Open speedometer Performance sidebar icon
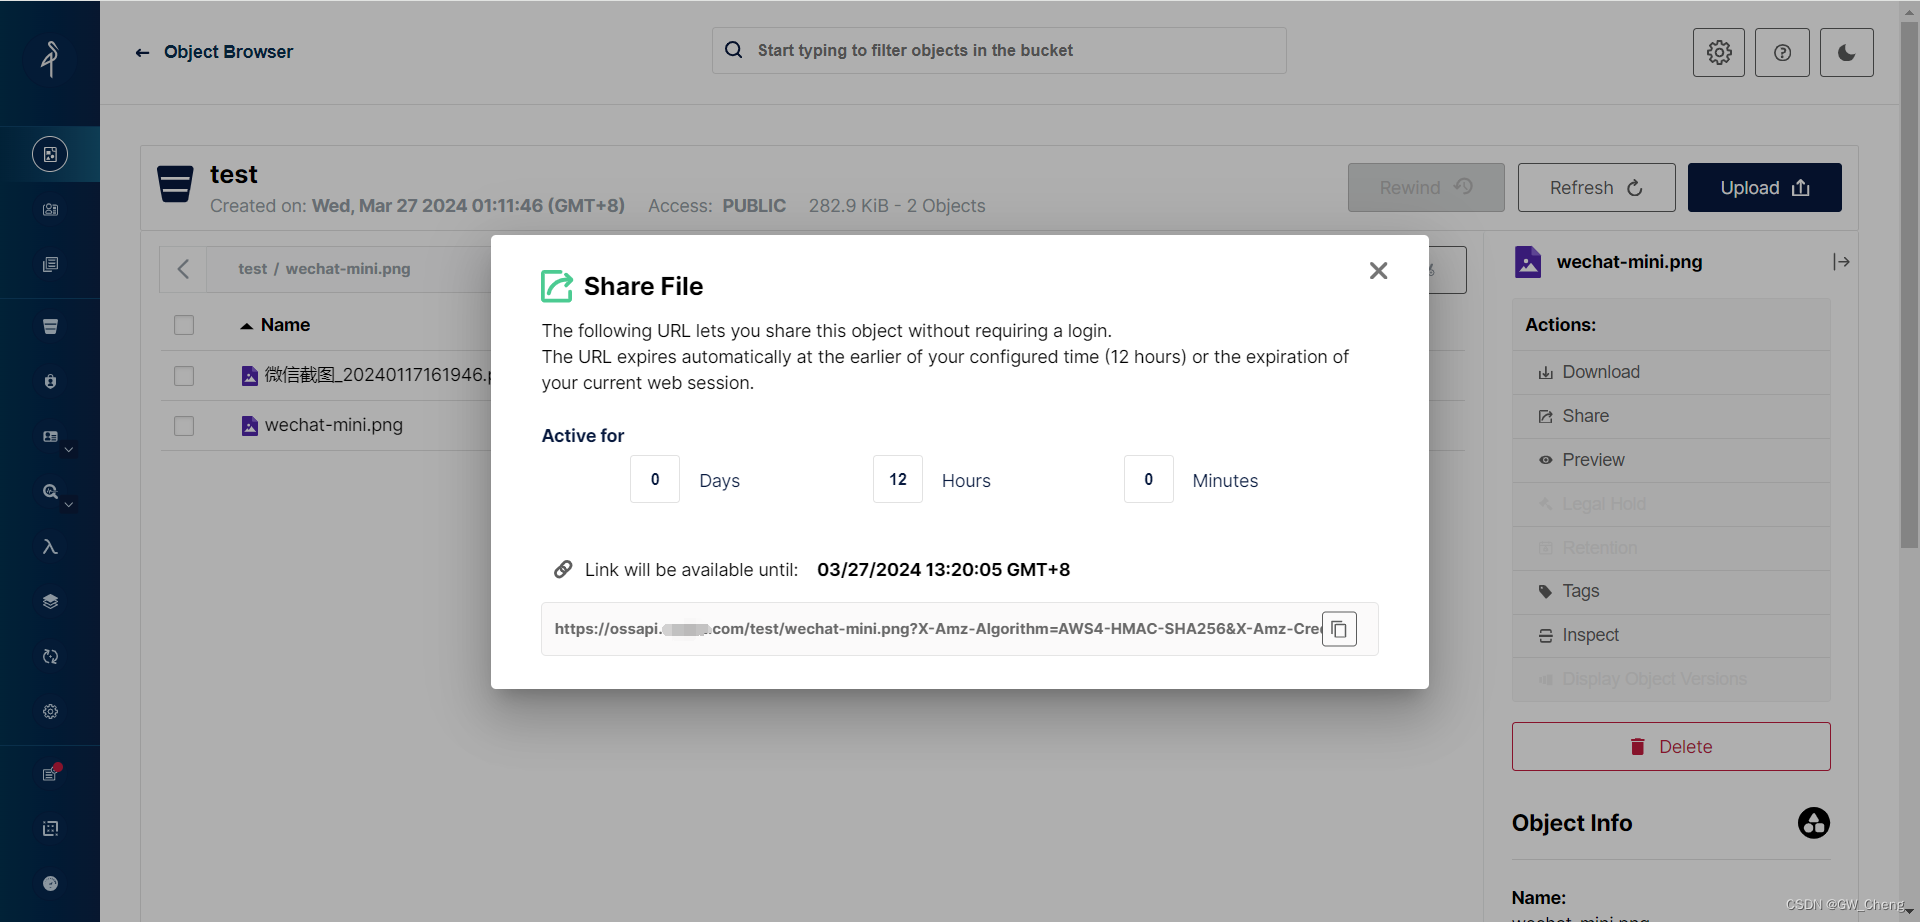The height and width of the screenshot is (922, 1920). (x=50, y=883)
